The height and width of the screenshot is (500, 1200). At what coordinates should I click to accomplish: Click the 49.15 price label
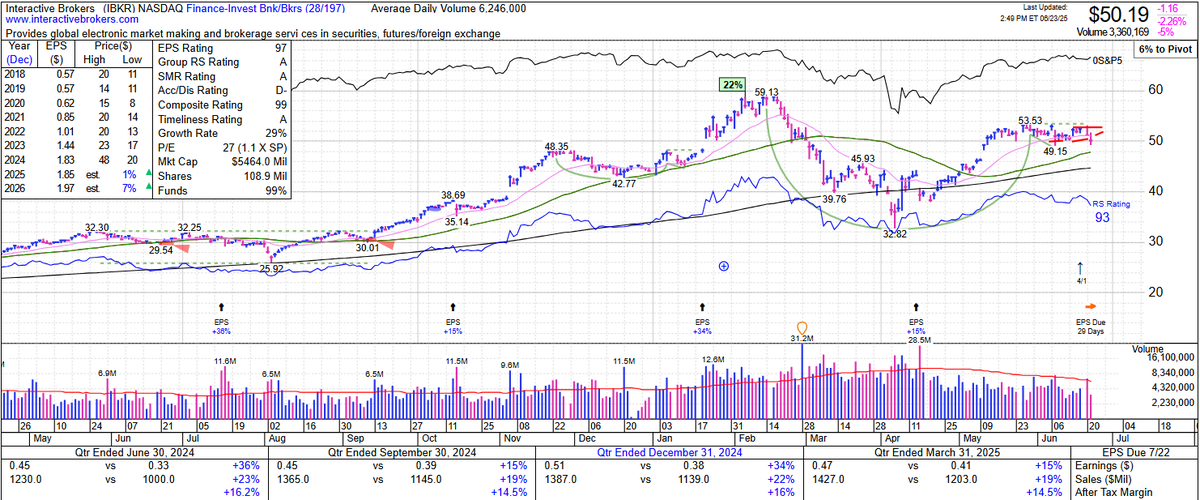[1054, 151]
